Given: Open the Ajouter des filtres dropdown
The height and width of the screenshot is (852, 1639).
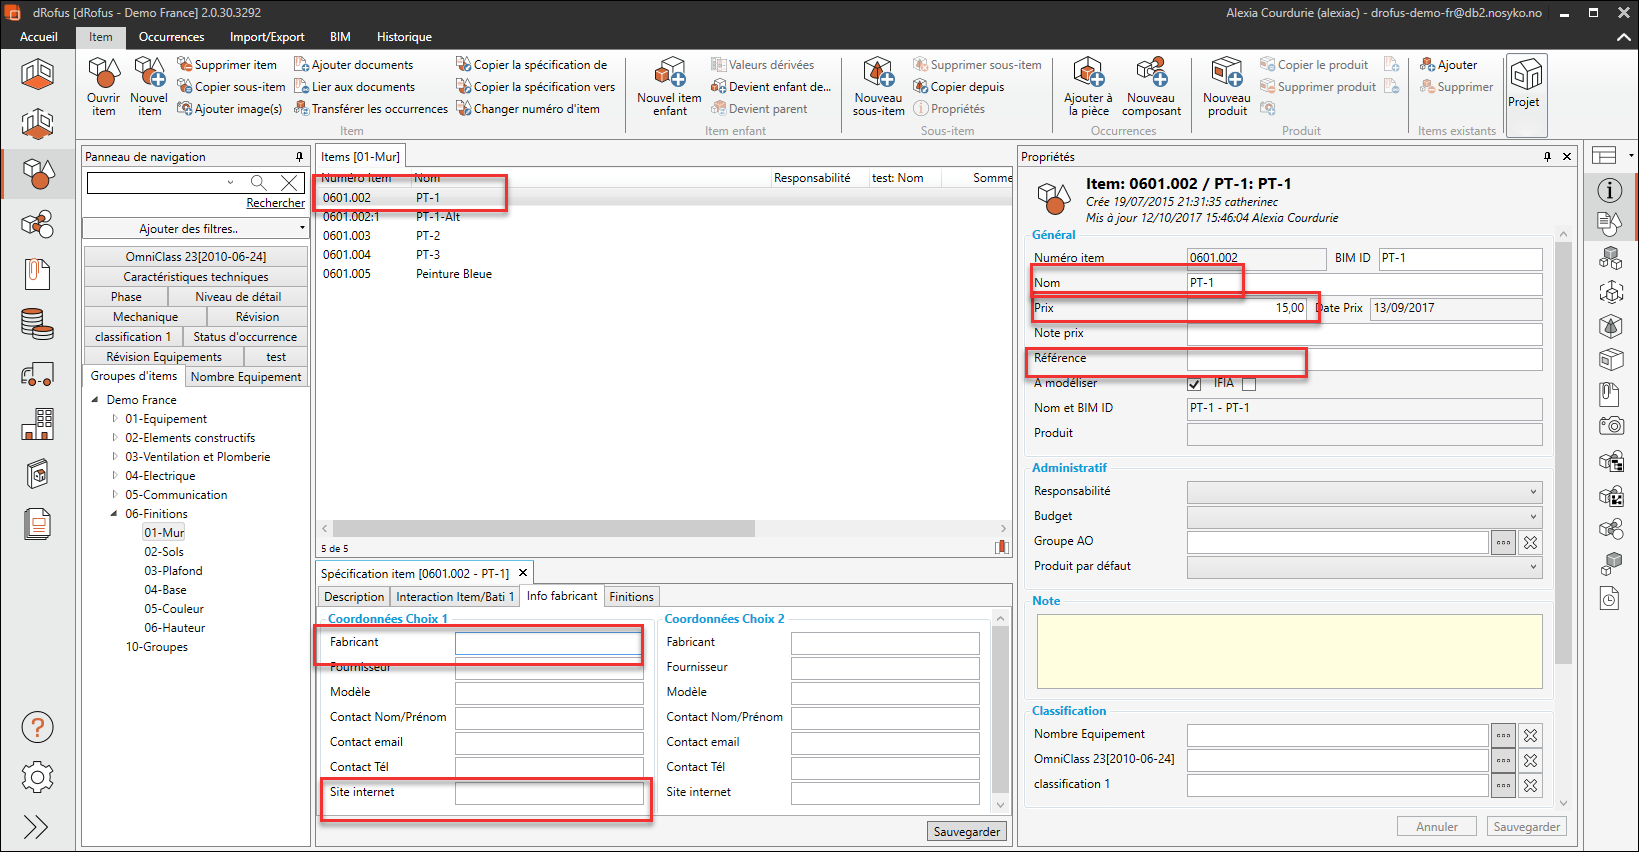Looking at the screenshot, I should [195, 229].
